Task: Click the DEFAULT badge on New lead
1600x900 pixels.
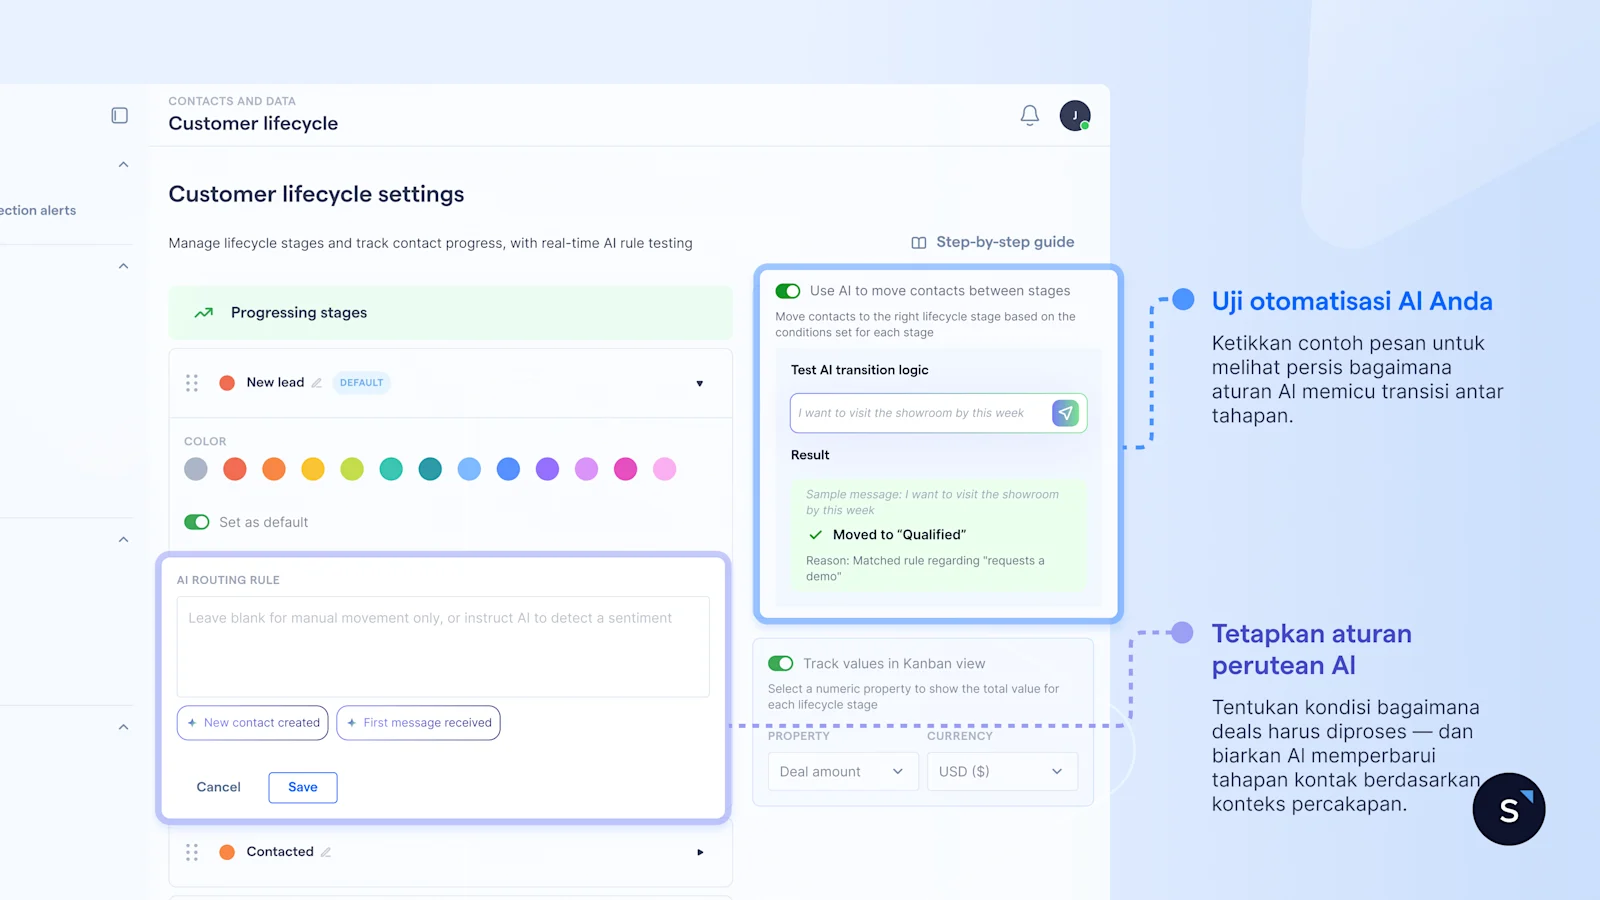Action: click(x=361, y=383)
